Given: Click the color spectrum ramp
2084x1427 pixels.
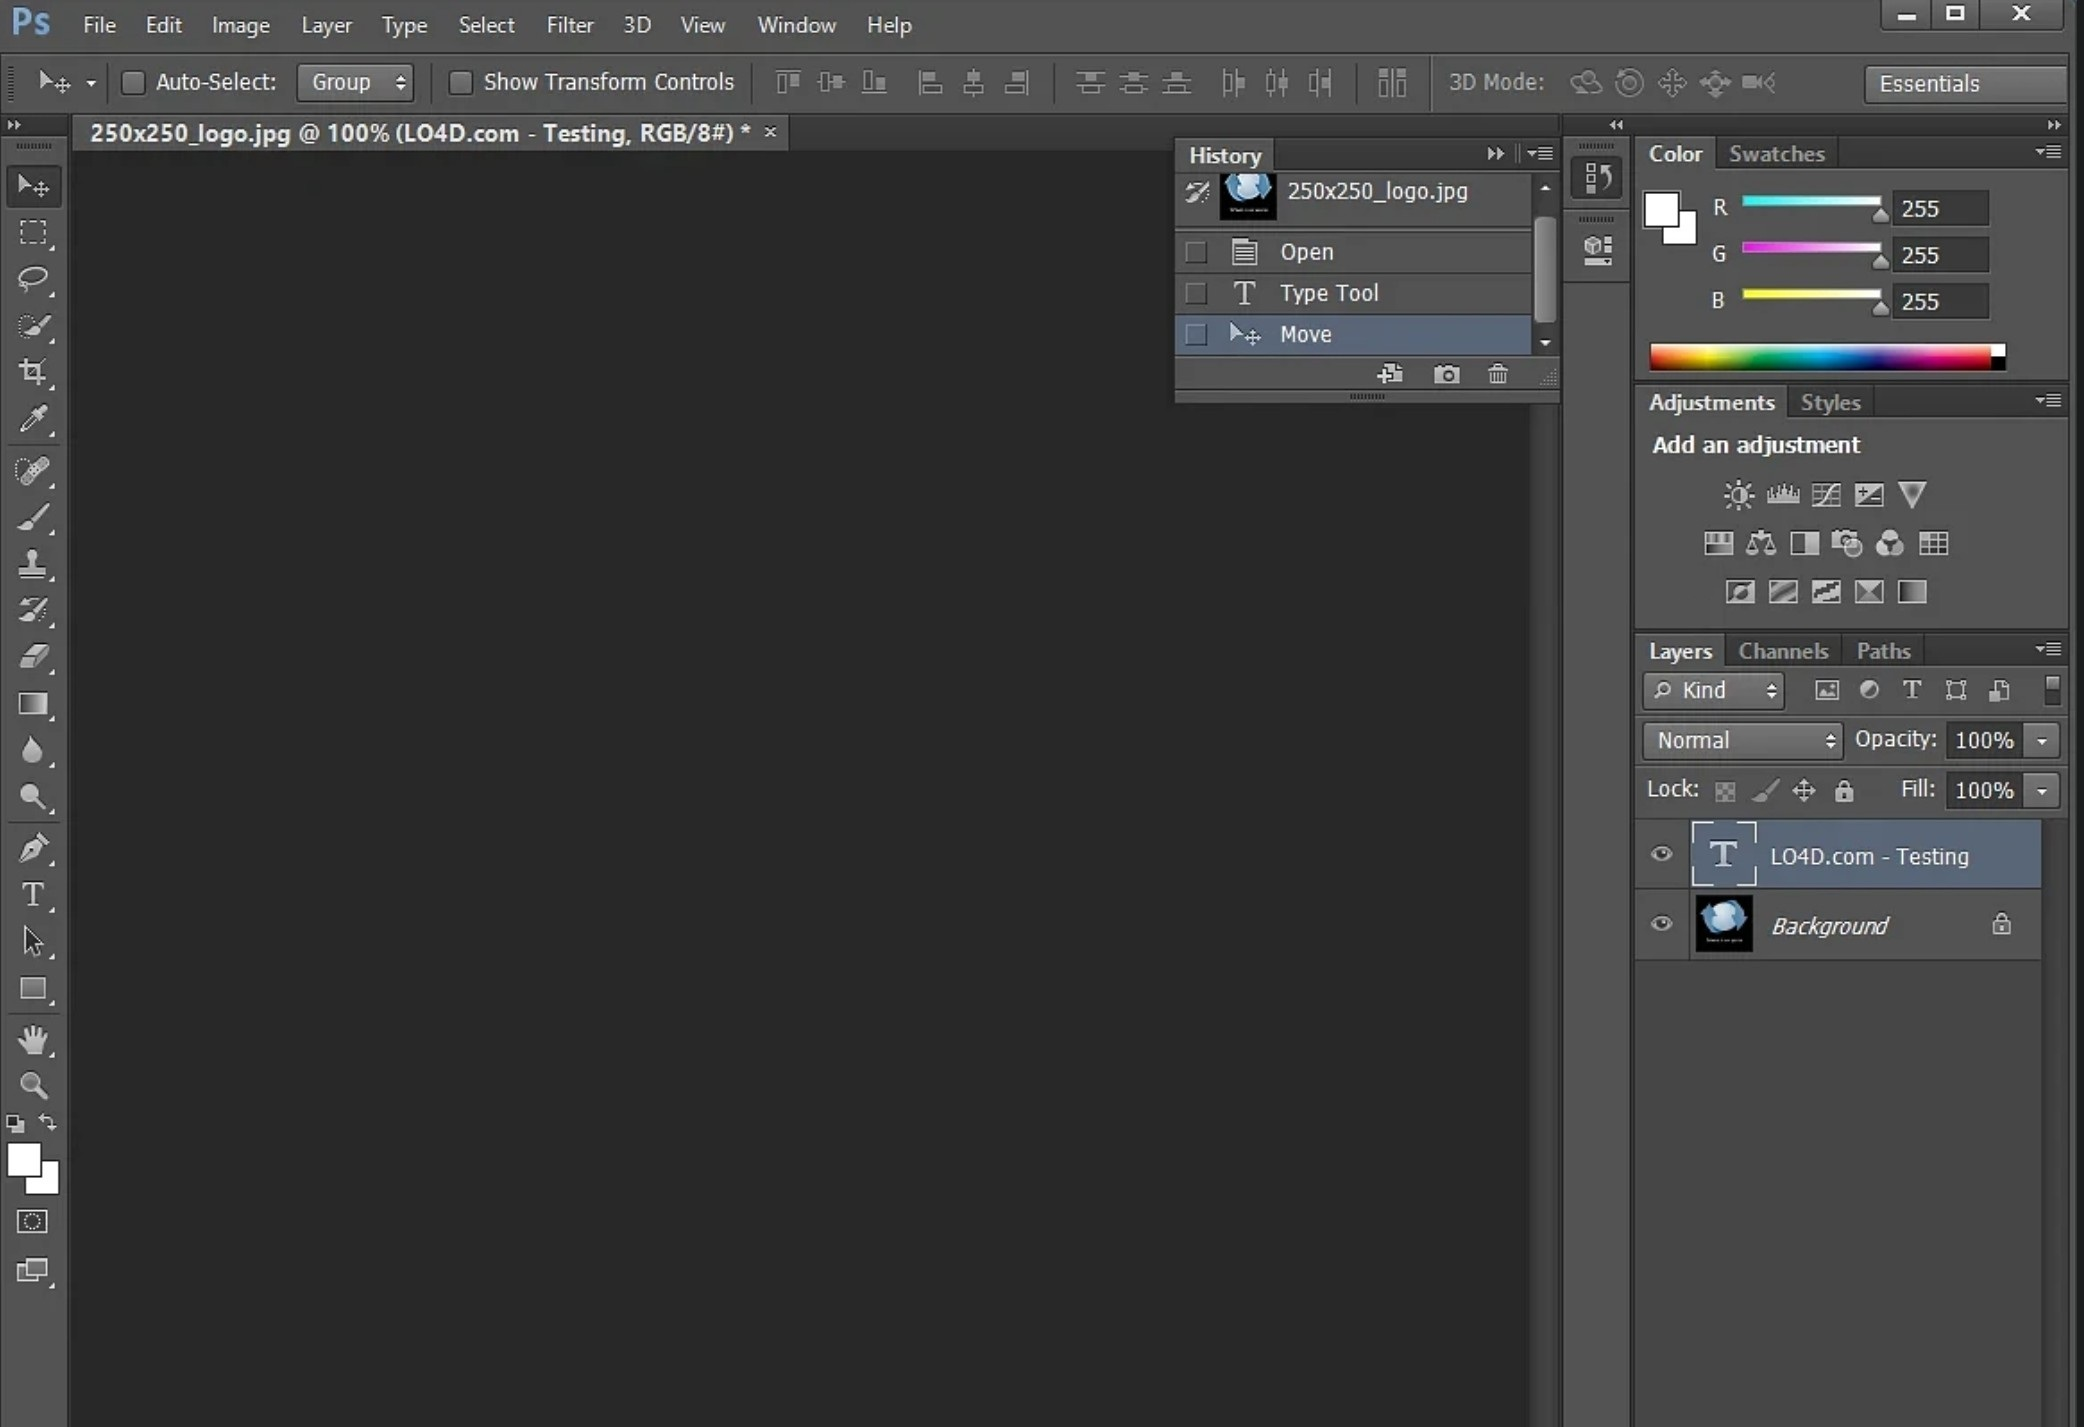Looking at the screenshot, I should 1826,357.
